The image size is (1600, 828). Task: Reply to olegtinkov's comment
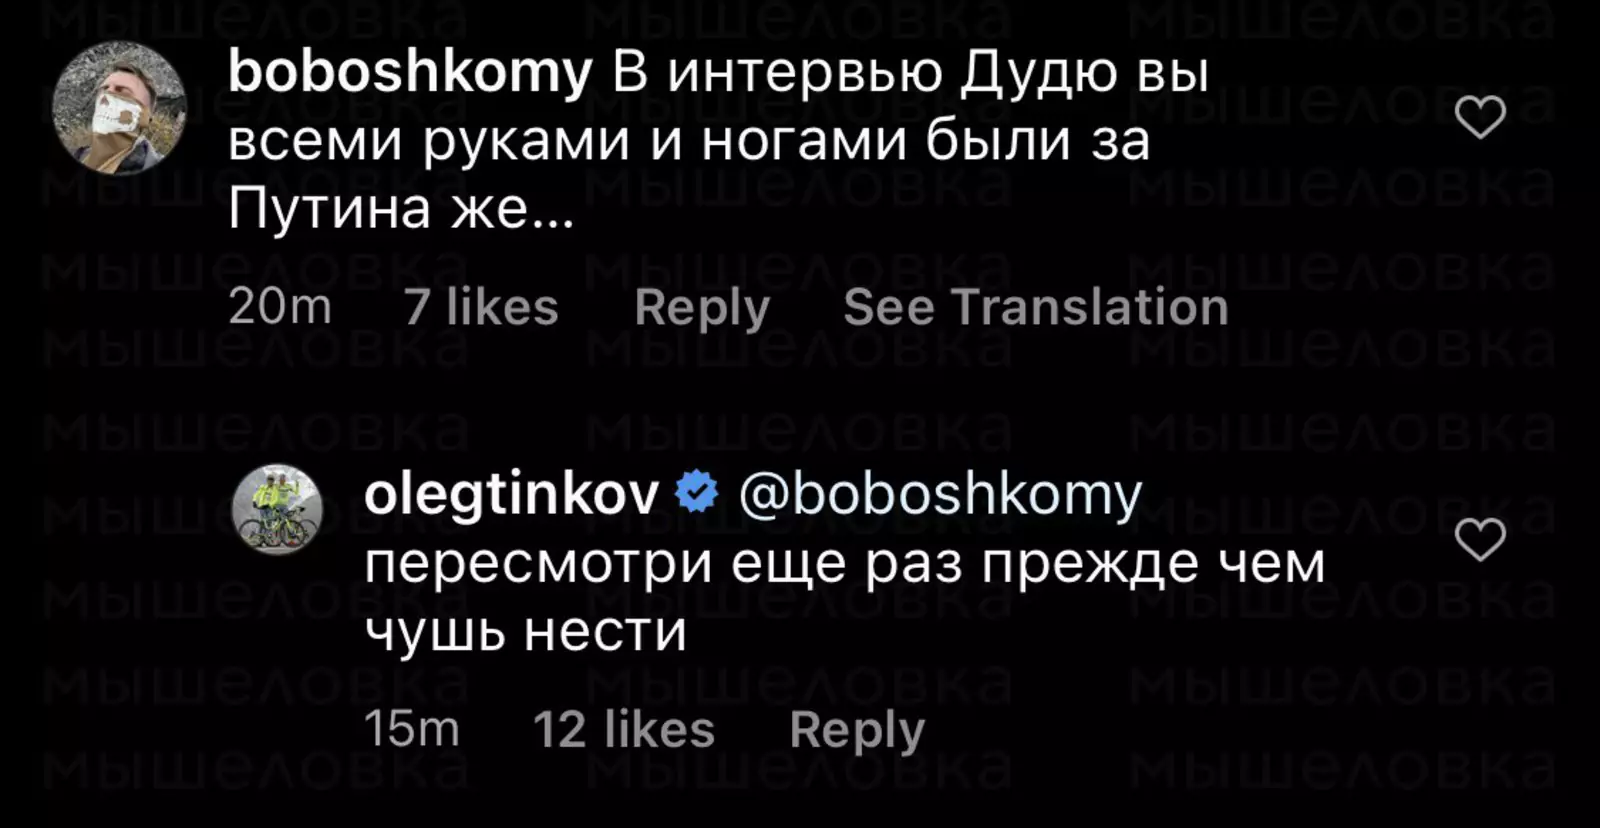pyautogui.click(x=857, y=730)
